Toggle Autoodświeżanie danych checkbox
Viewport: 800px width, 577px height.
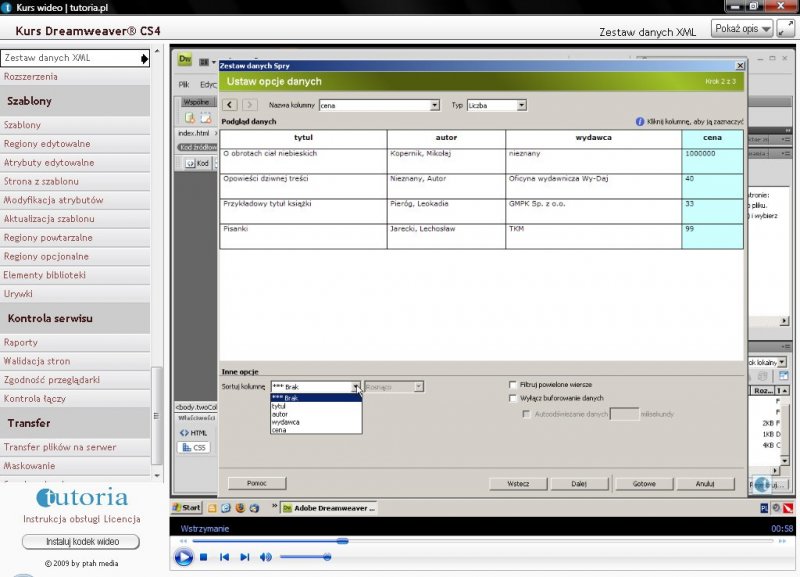527,412
